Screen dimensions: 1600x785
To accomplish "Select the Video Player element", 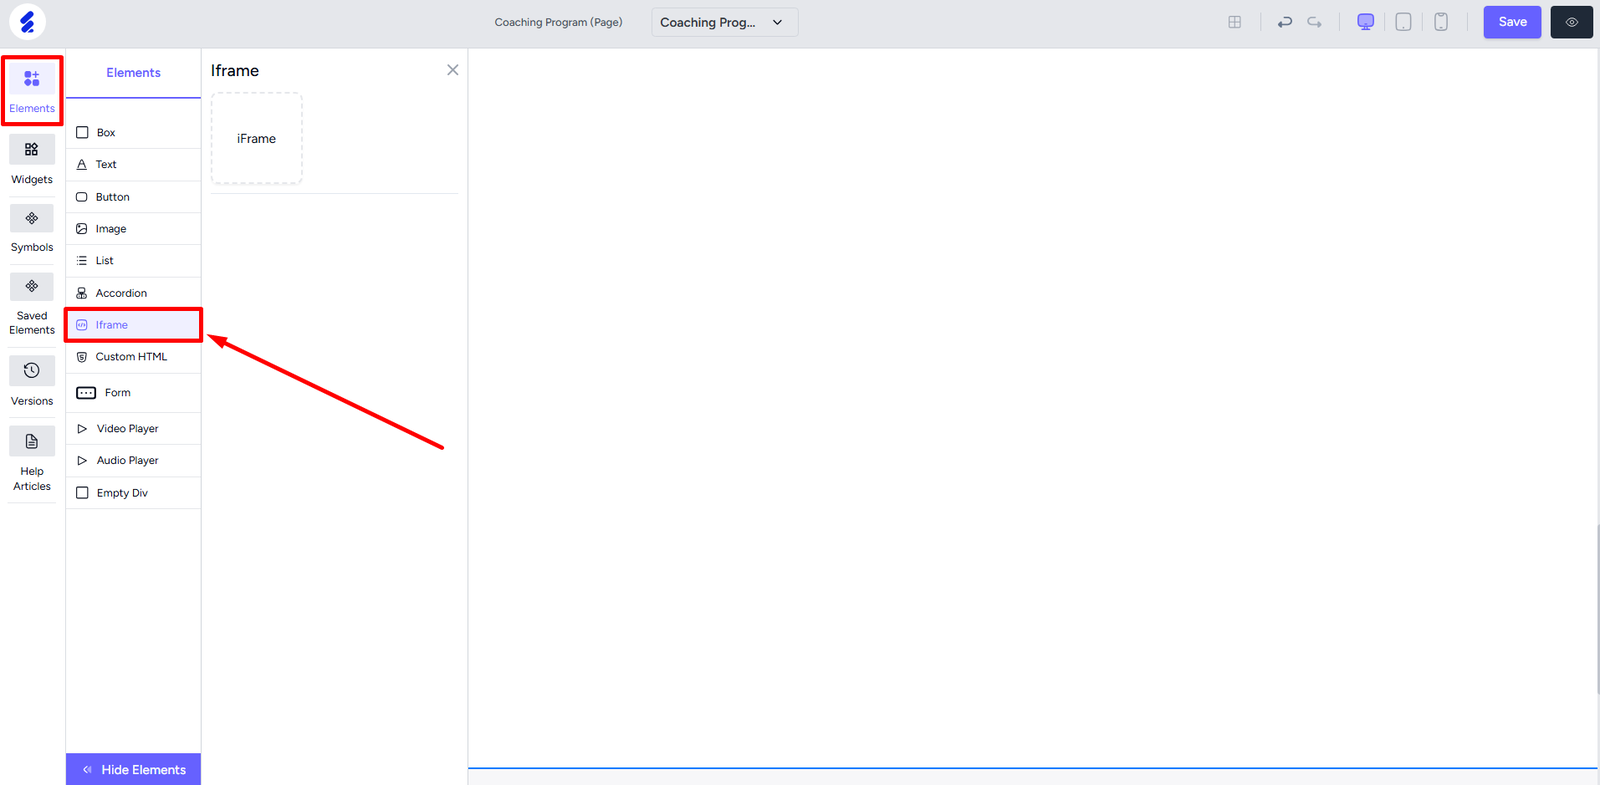I will 127,429.
